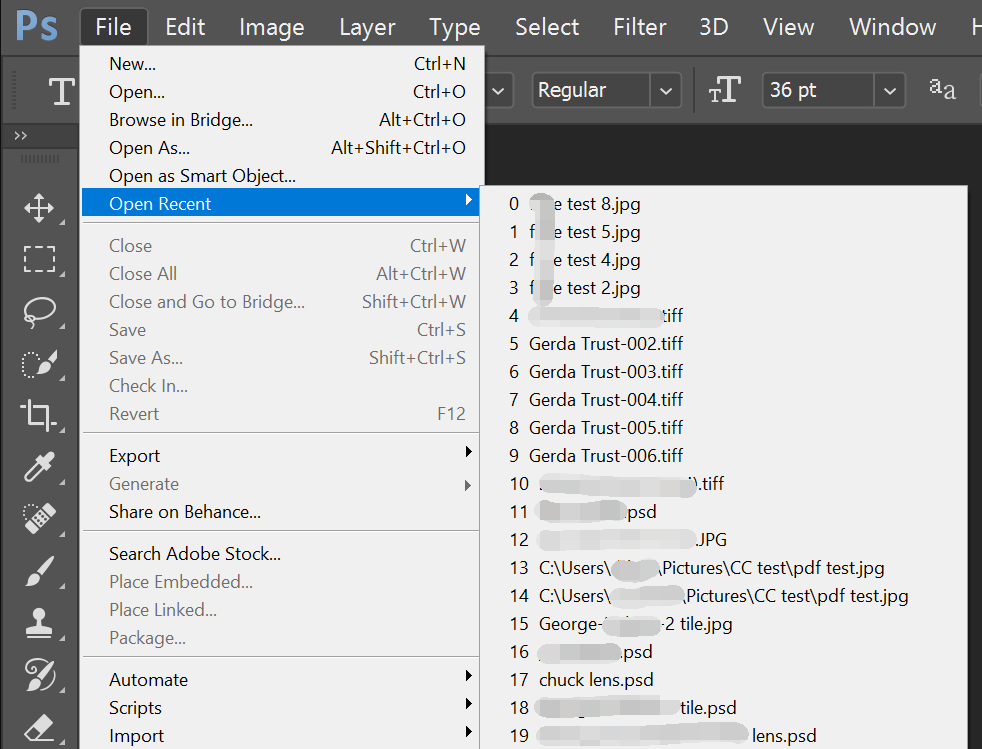Open the Window menu
This screenshot has height=749, width=982.
pos(892,27)
